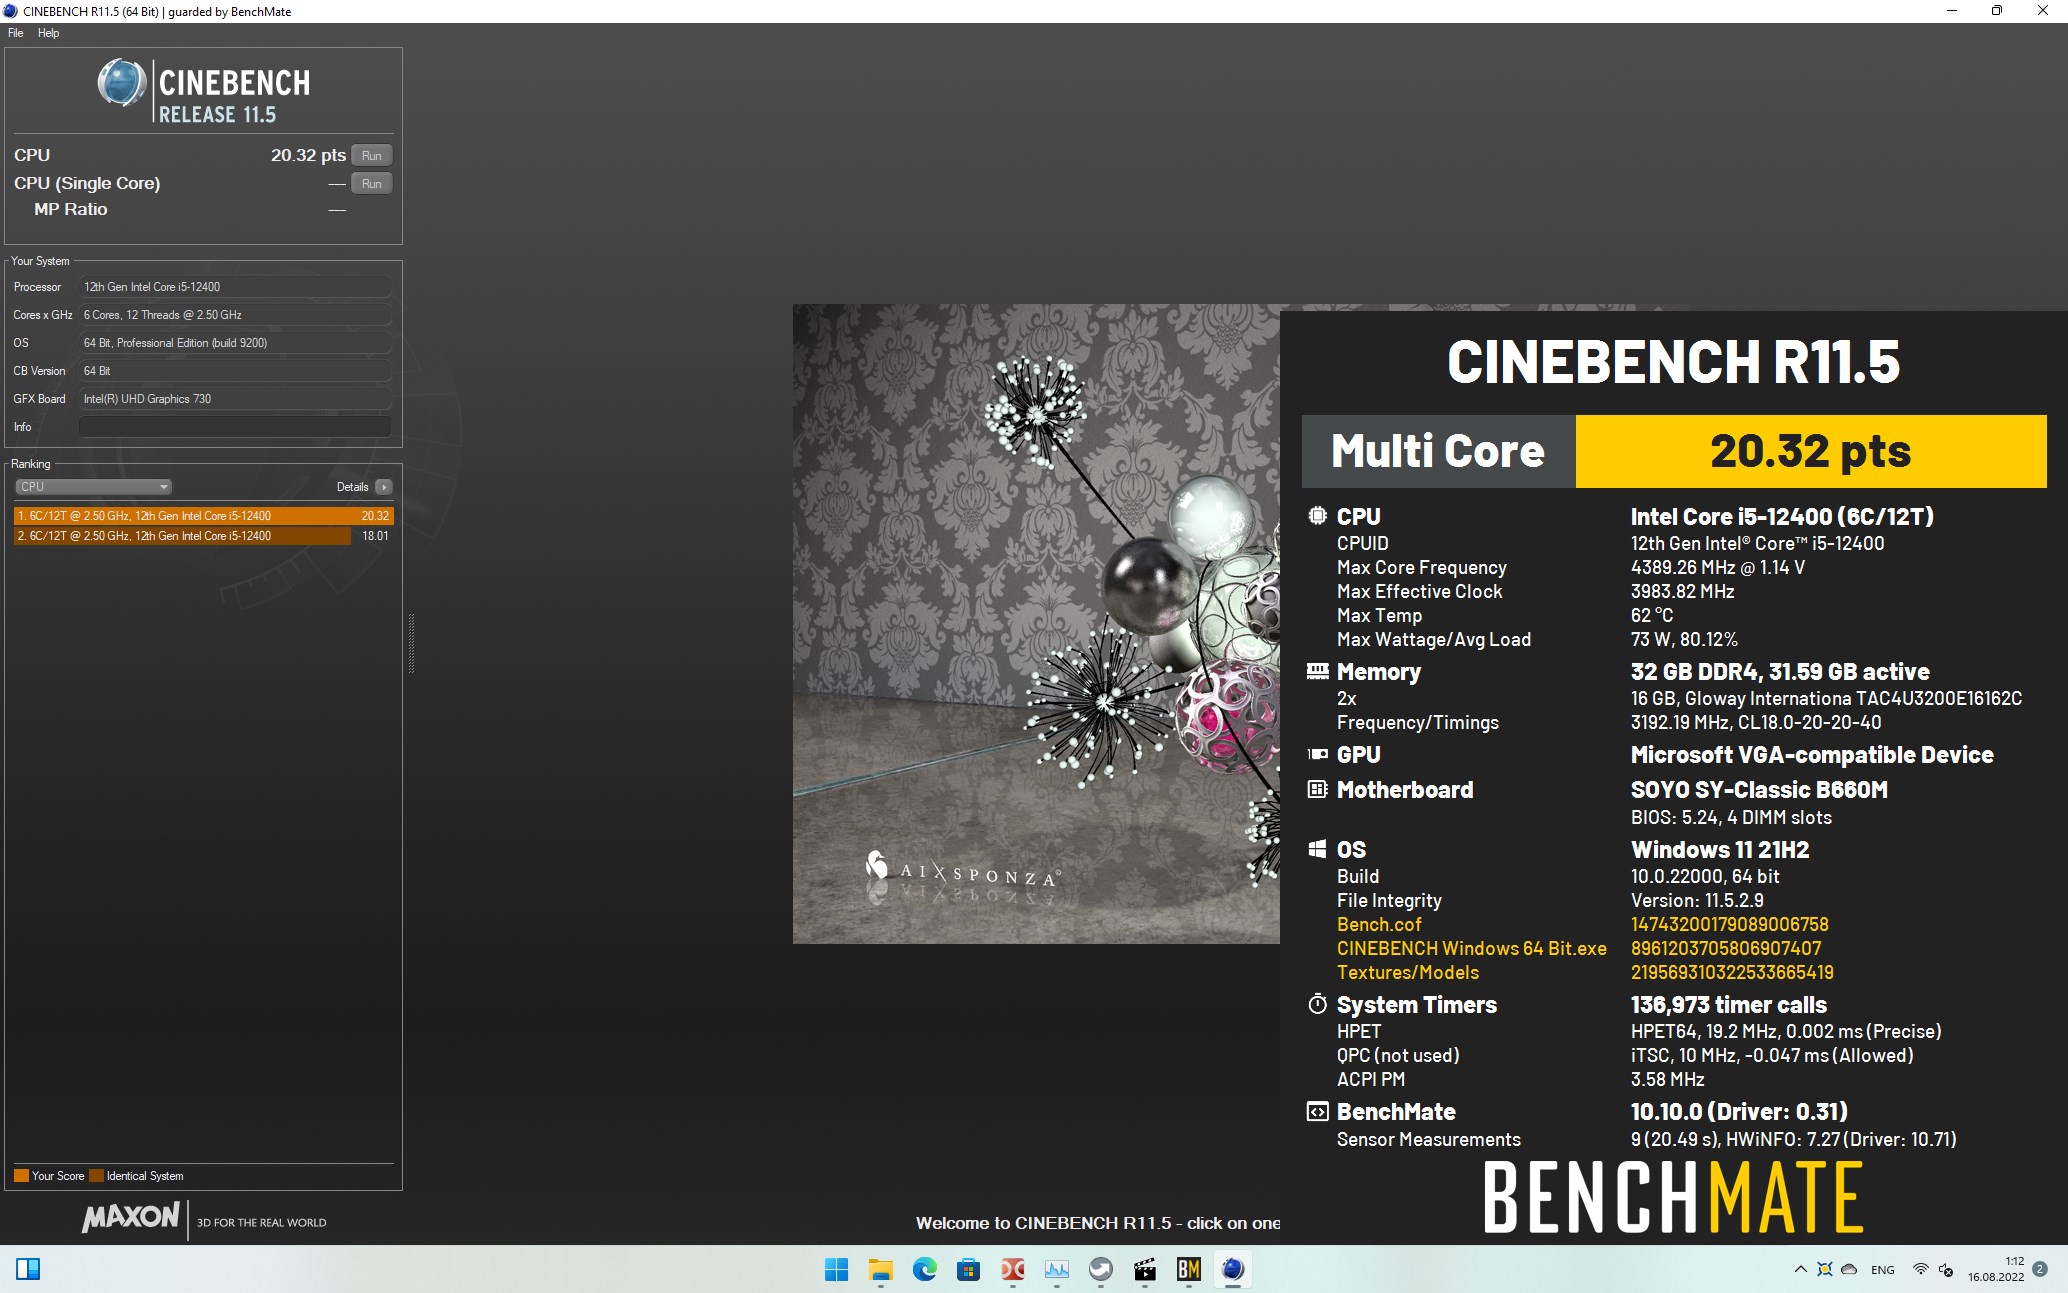Open the red DC taskbar app
This screenshot has height=1293, width=2068.
1012,1269
